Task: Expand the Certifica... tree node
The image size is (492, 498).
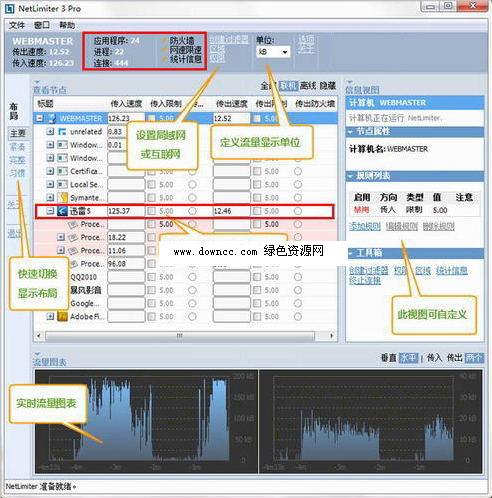Action: coord(50,171)
